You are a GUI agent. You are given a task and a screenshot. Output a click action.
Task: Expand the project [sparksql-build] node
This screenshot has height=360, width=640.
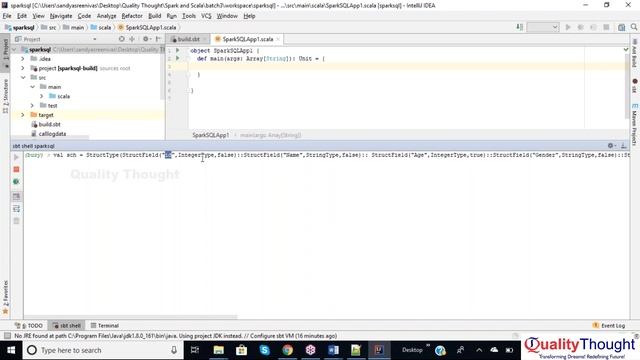coord(23,68)
